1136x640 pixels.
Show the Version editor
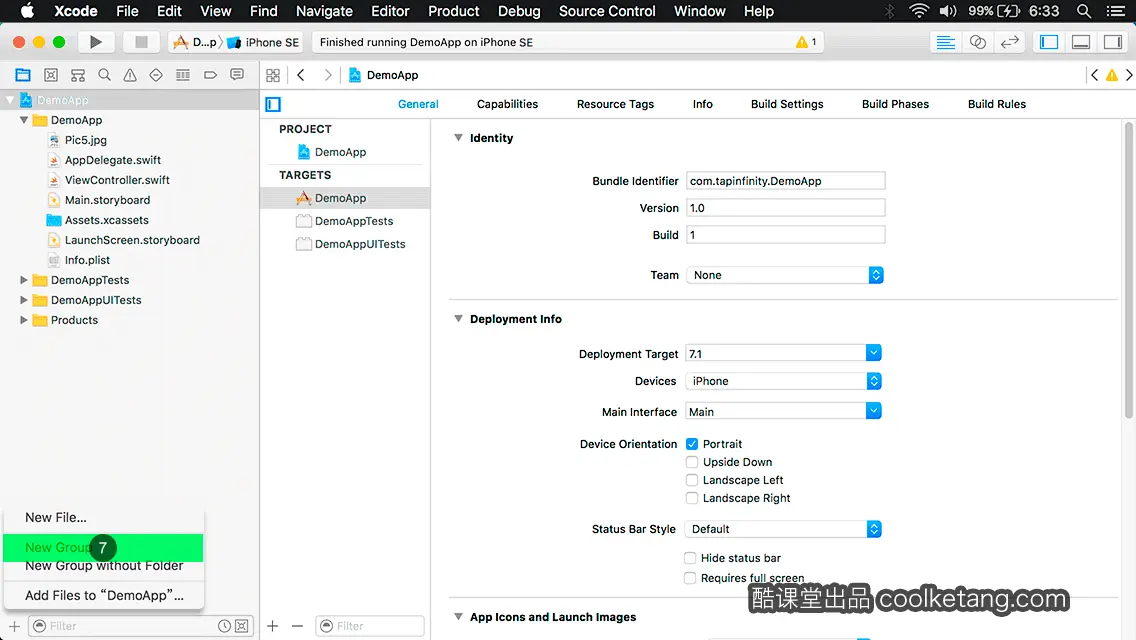coord(1009,42)
